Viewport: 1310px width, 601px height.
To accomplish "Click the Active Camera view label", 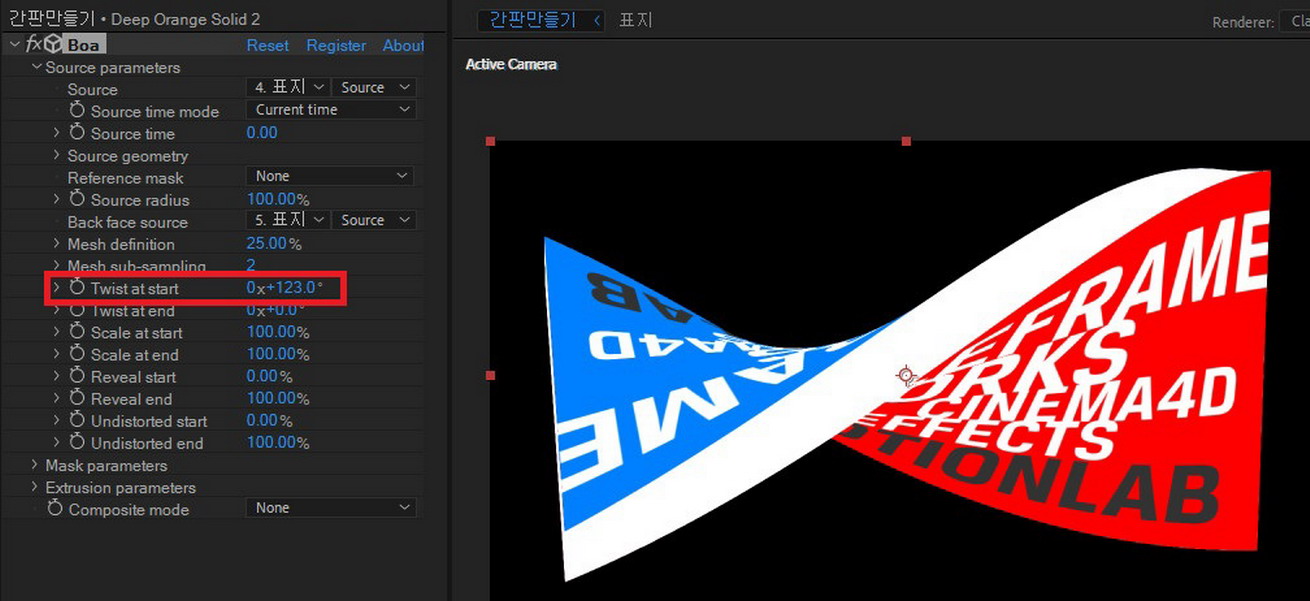I will [511, 64].
